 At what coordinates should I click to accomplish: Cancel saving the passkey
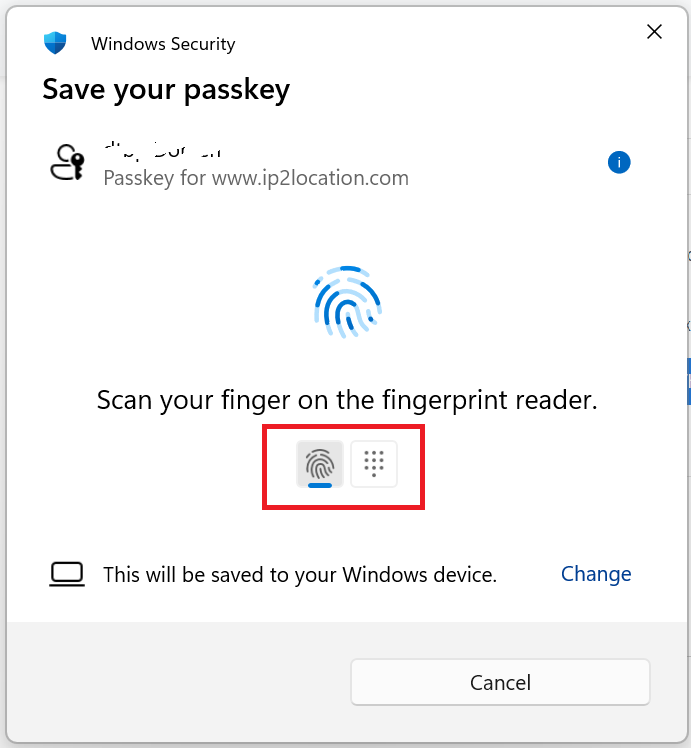point(500,682)
